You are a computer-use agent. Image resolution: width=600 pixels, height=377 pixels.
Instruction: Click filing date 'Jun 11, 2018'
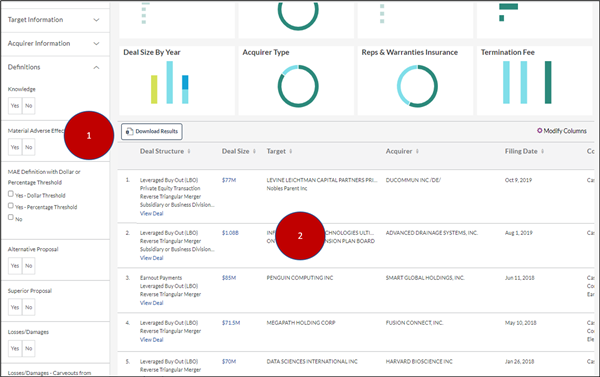(520, 278)
